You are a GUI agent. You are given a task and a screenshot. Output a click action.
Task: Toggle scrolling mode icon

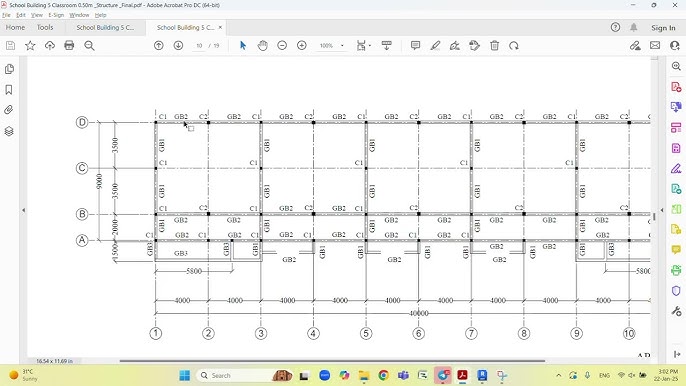click(x=387, y=46)
